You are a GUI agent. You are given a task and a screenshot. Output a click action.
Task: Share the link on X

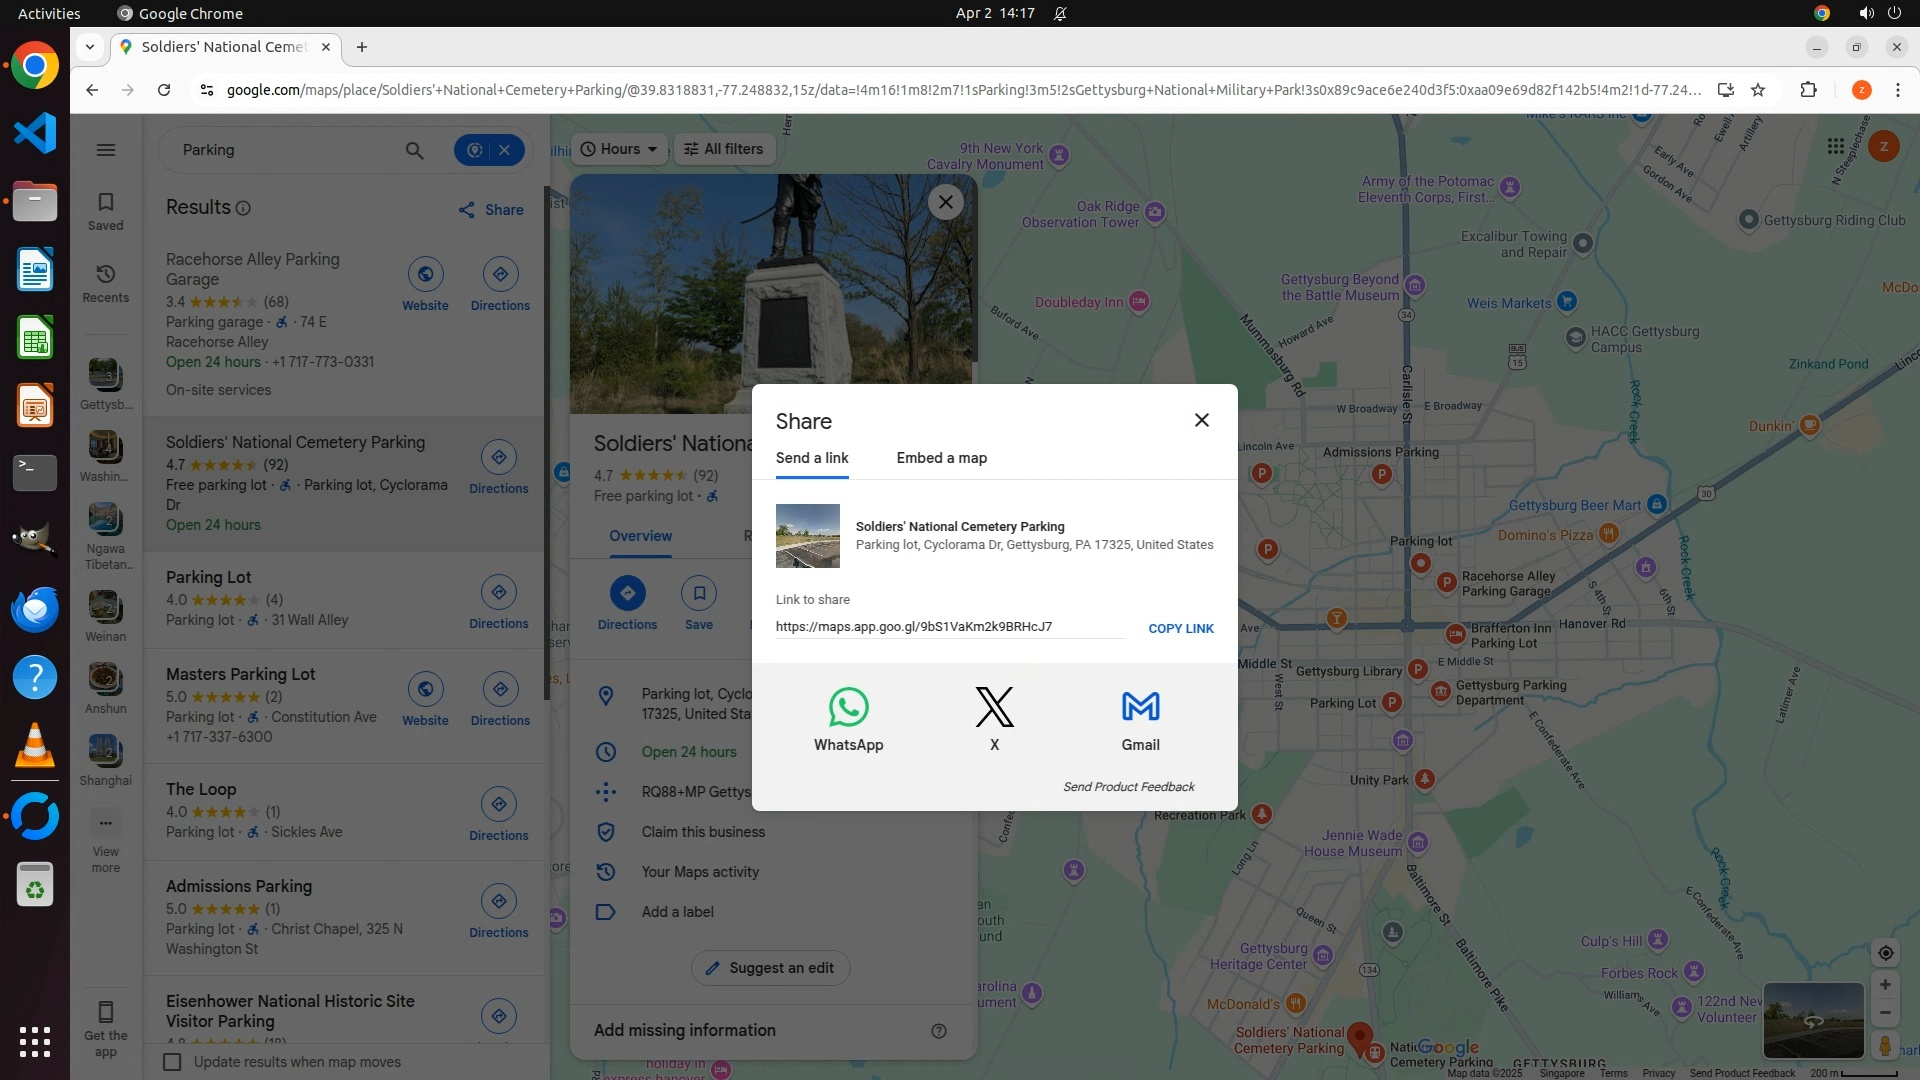[x=994, y=718]
